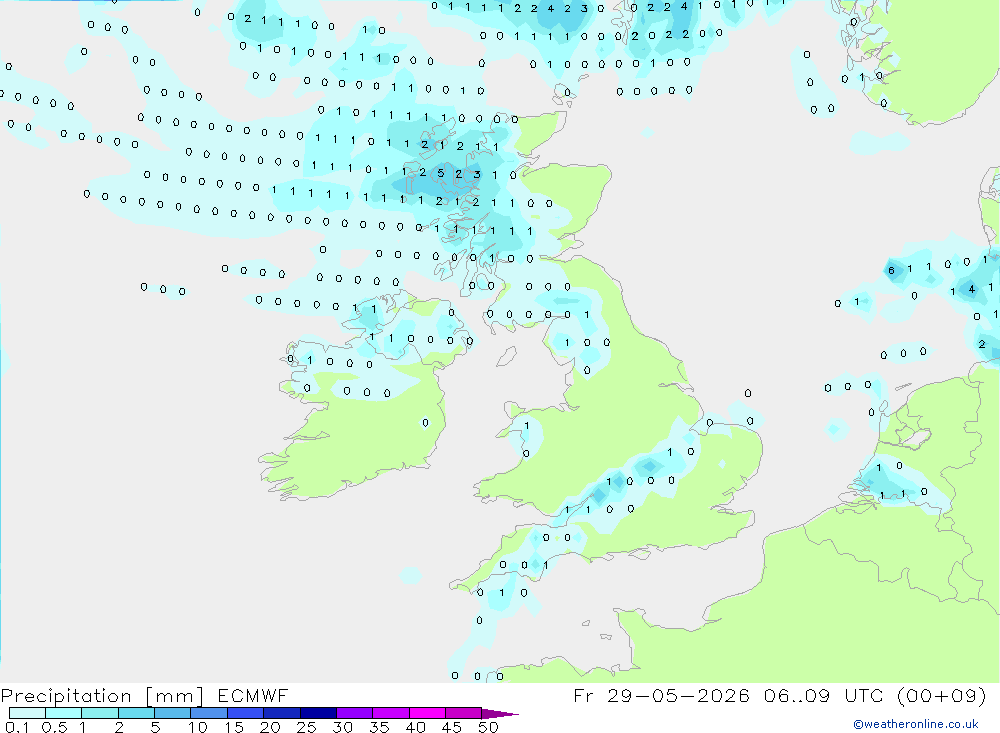Click the 0.5–1 mm legend color swatch

(64, 713)
